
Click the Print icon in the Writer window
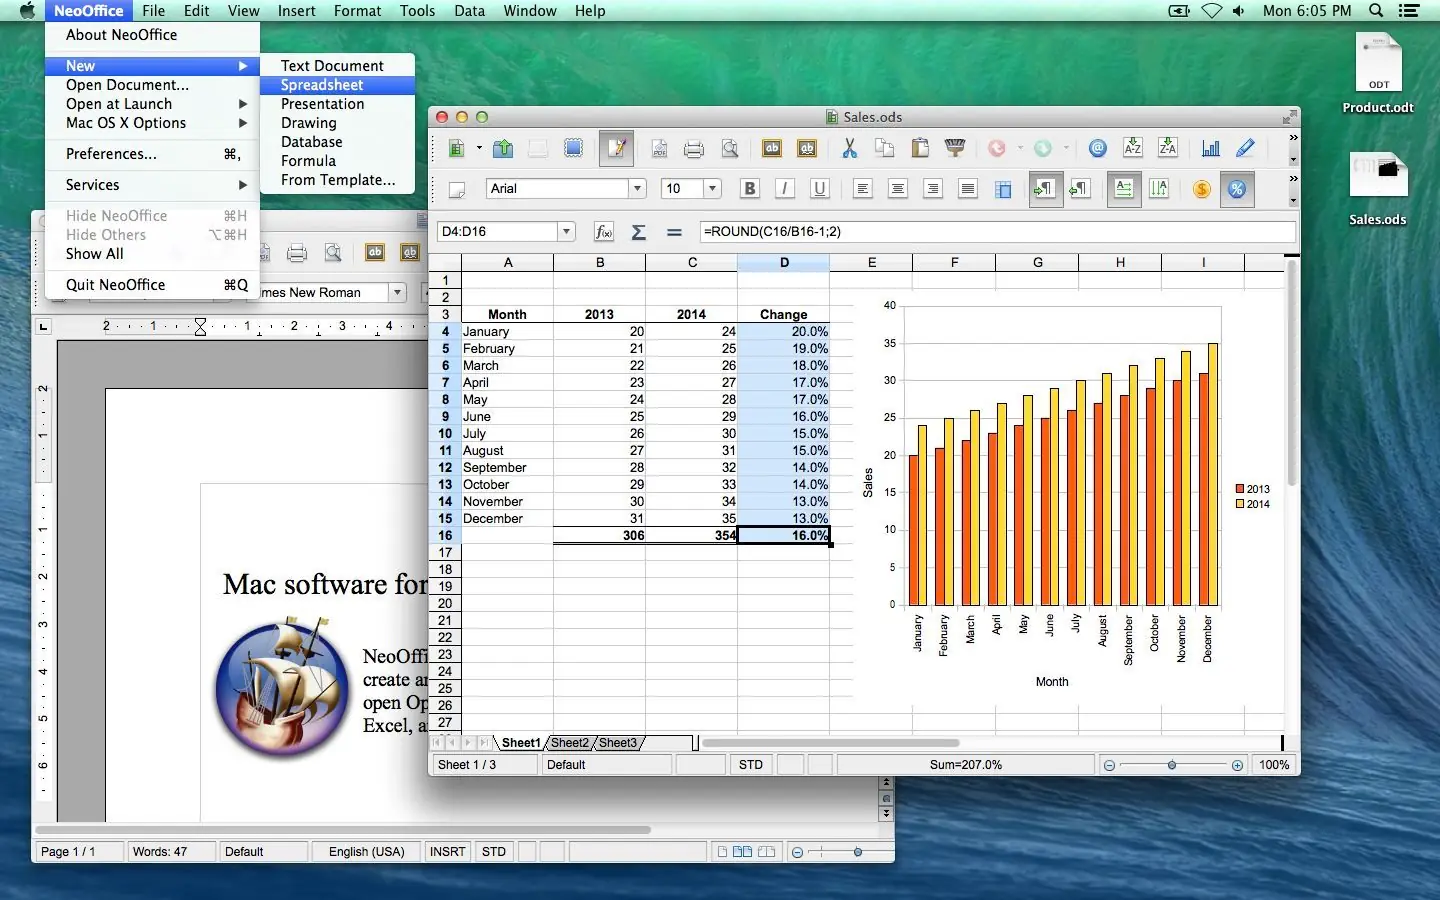point(297,253)
